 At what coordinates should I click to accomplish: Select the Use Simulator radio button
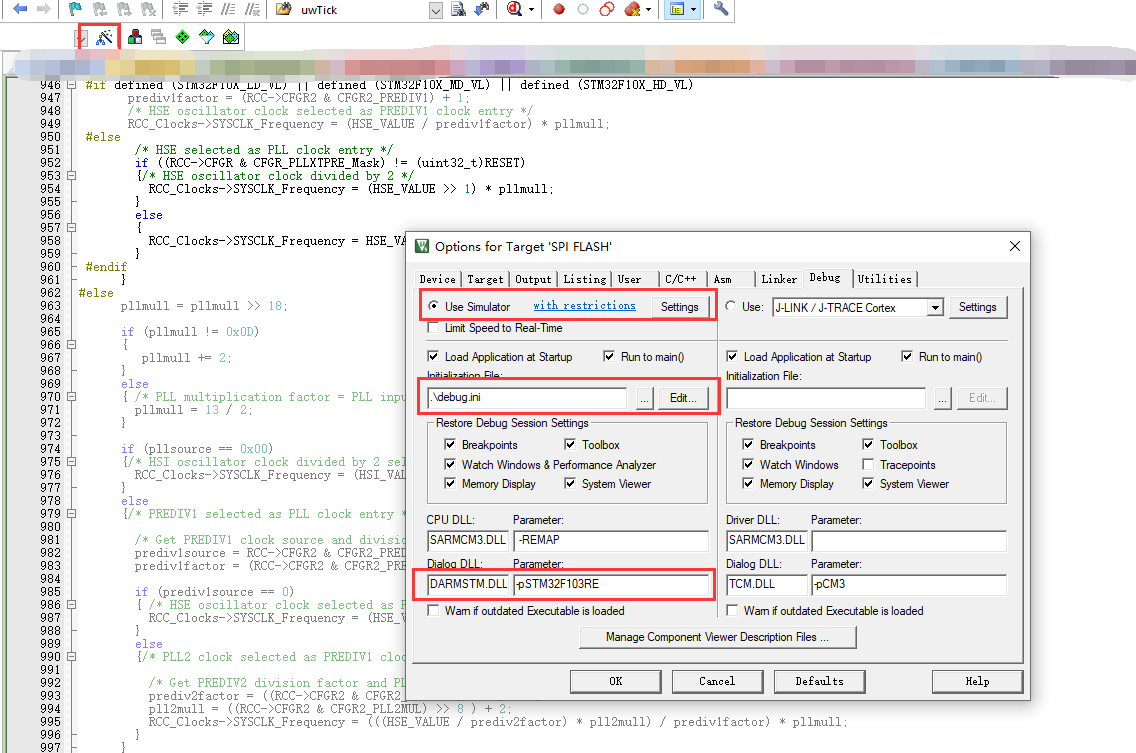point(433,306)
